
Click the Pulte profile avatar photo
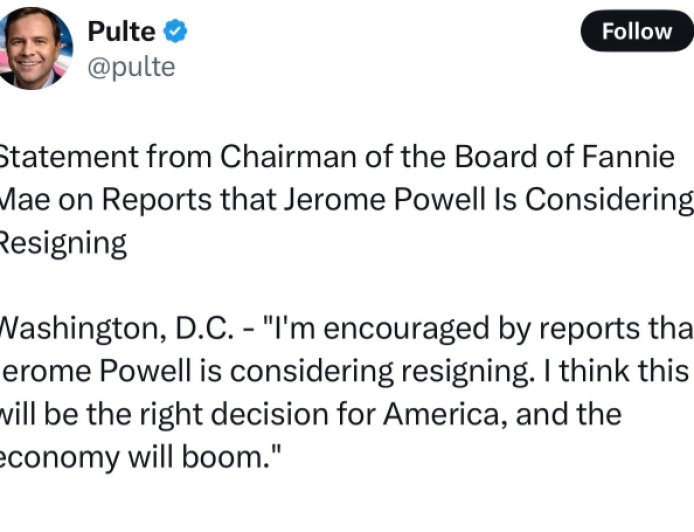click(37, 46)
